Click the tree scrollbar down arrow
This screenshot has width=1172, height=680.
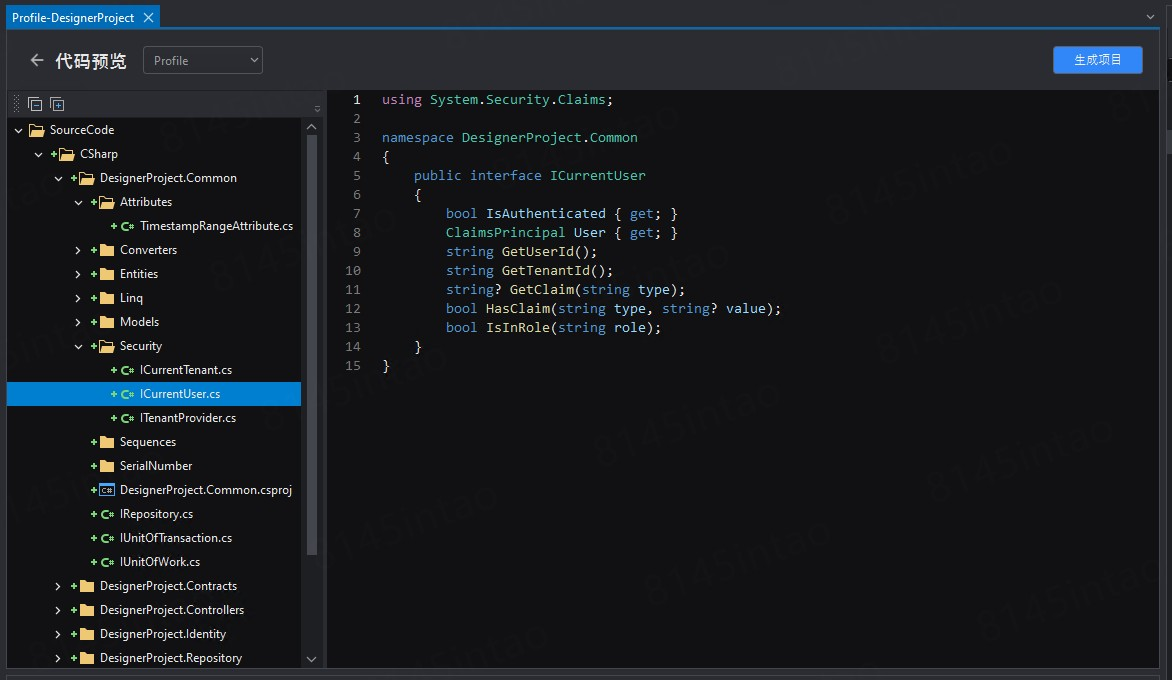[x=312, y=659]
